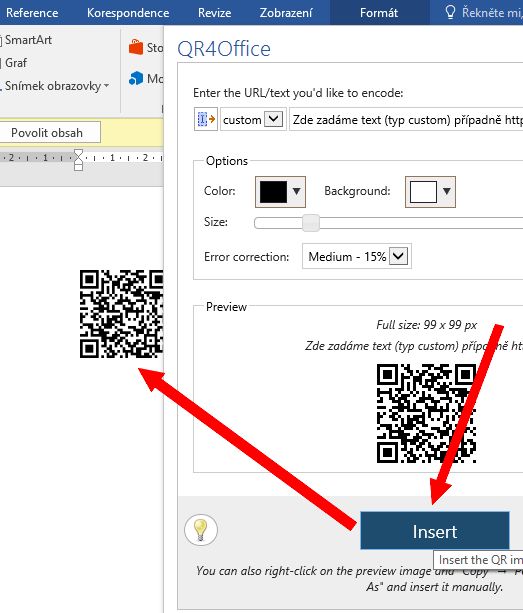Click the lightbulb tip icon

coord(201,530)
